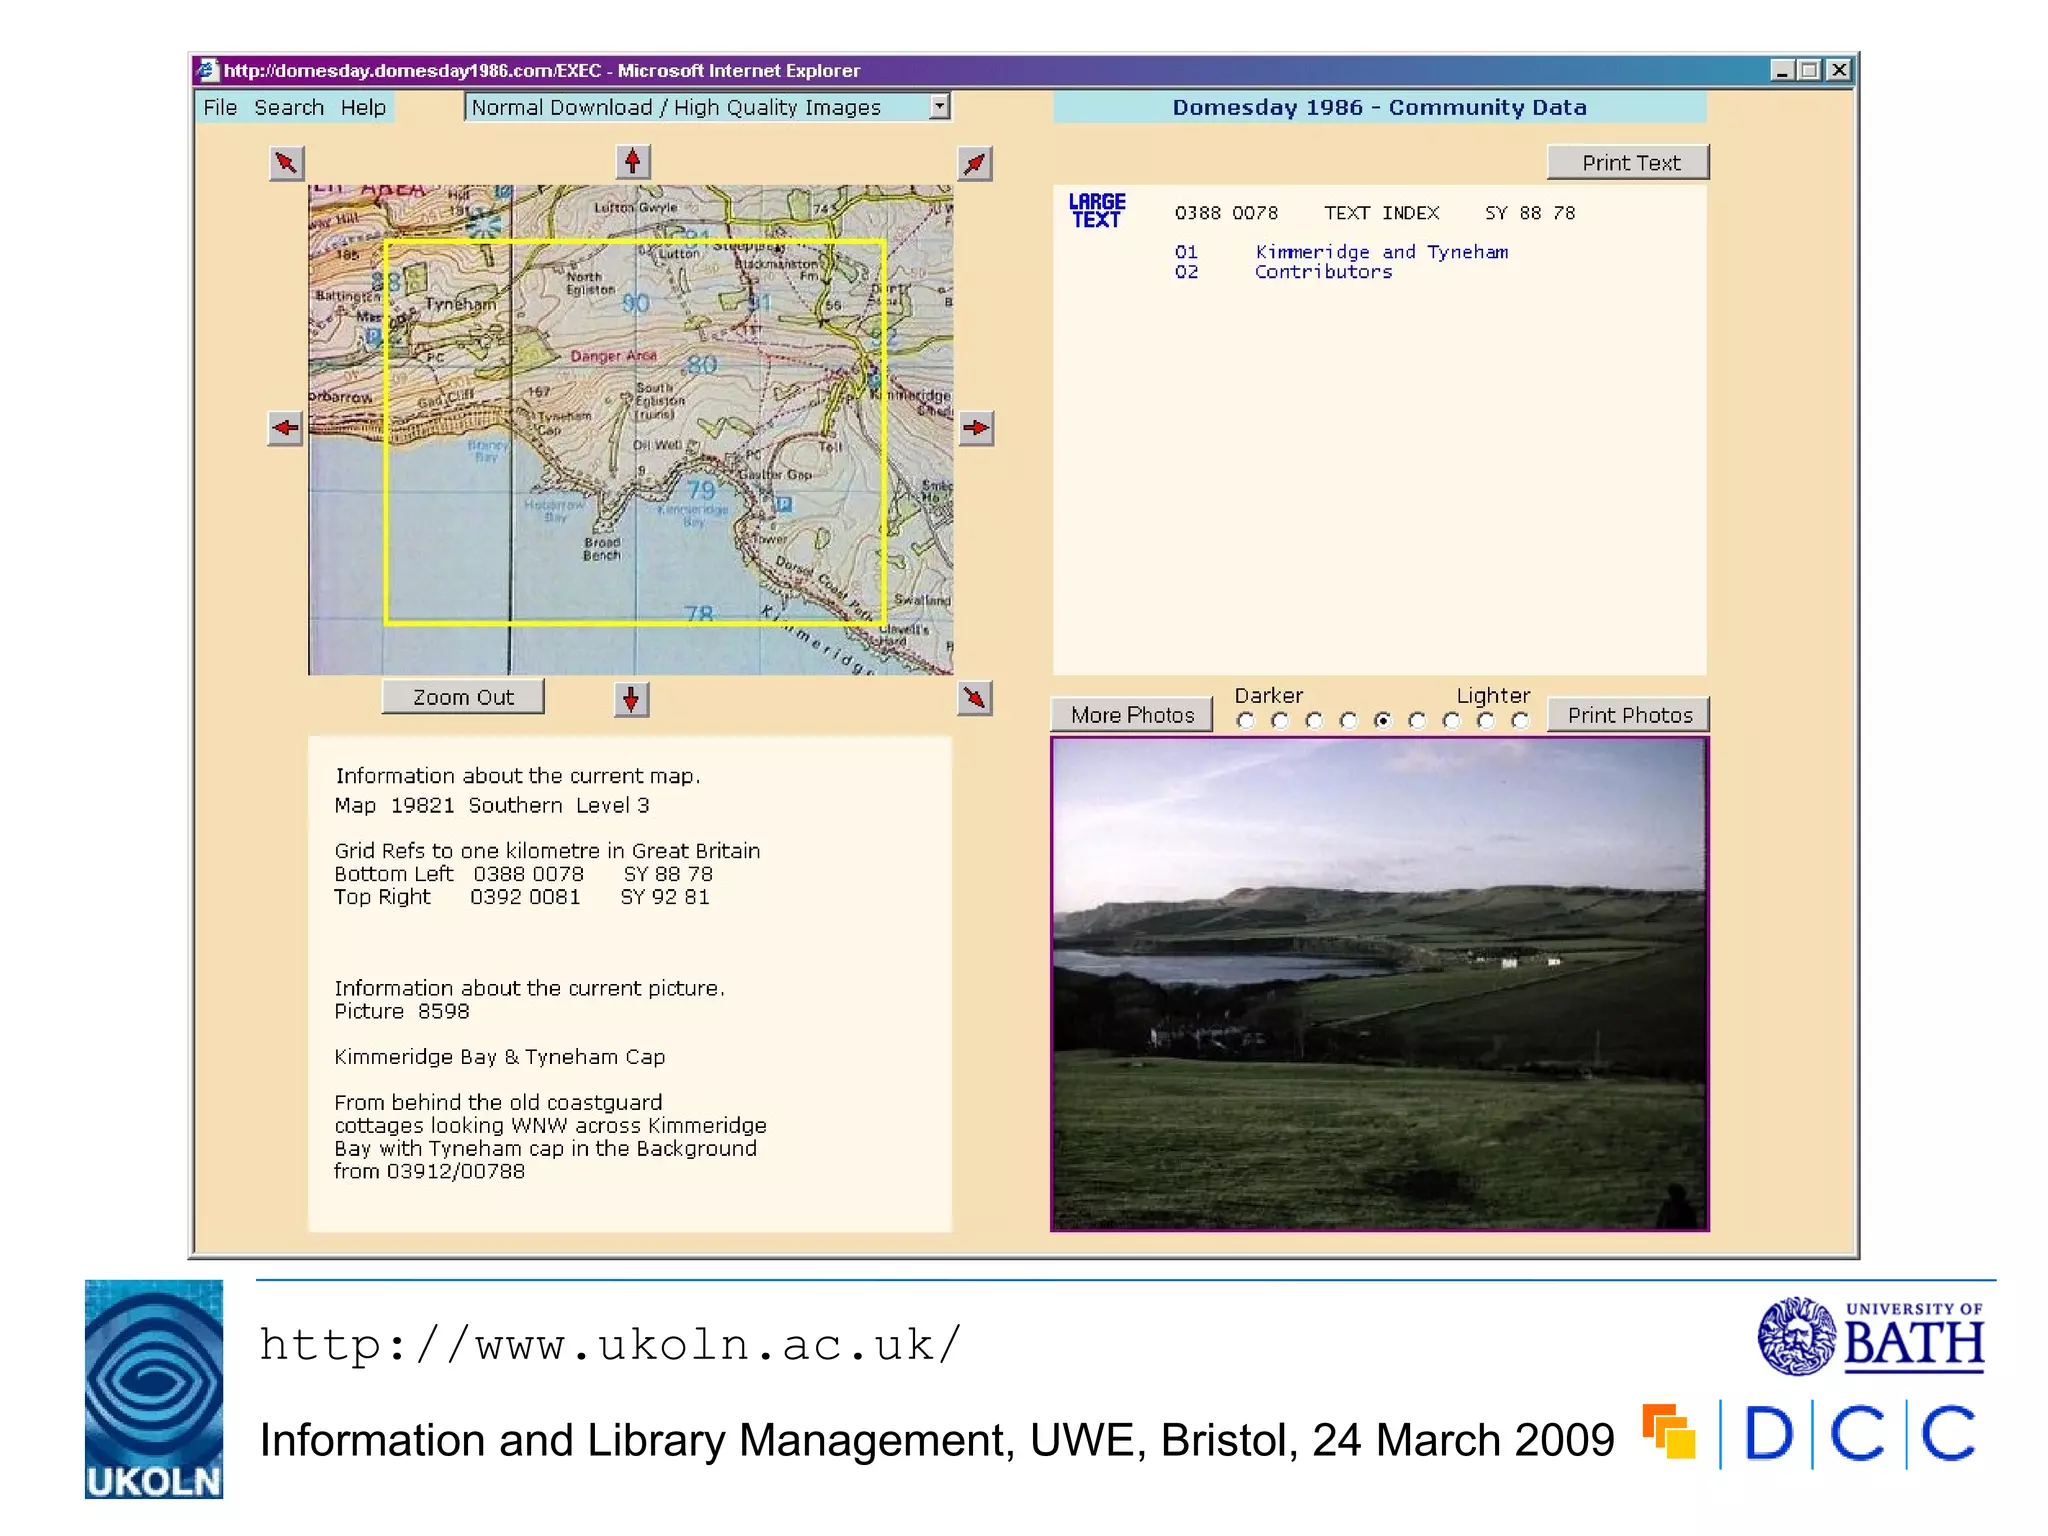Viewport: 2048px width, 1536px height.
Task: Pan map east with right arrow
Action: click(976, 428)
